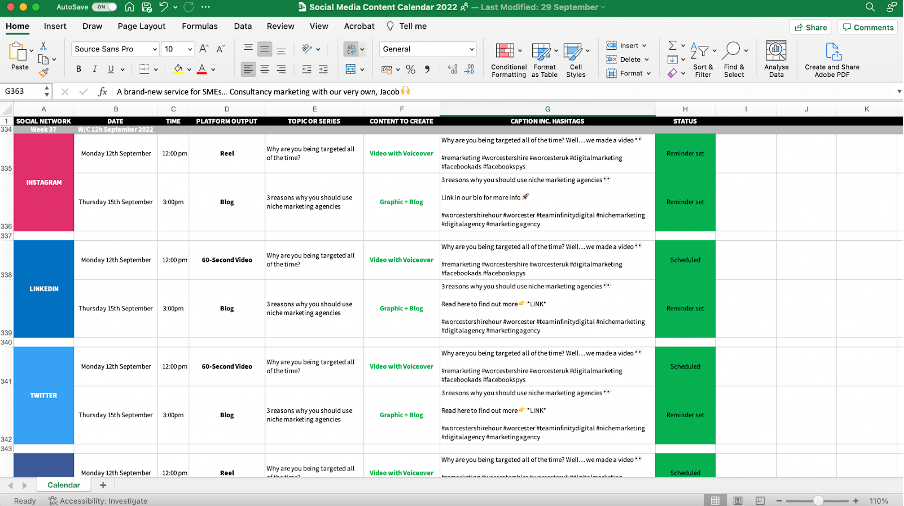This screenshot has width=904, height=506.
Task: Toggle Bold formatting
Action: tap(80, 69)
